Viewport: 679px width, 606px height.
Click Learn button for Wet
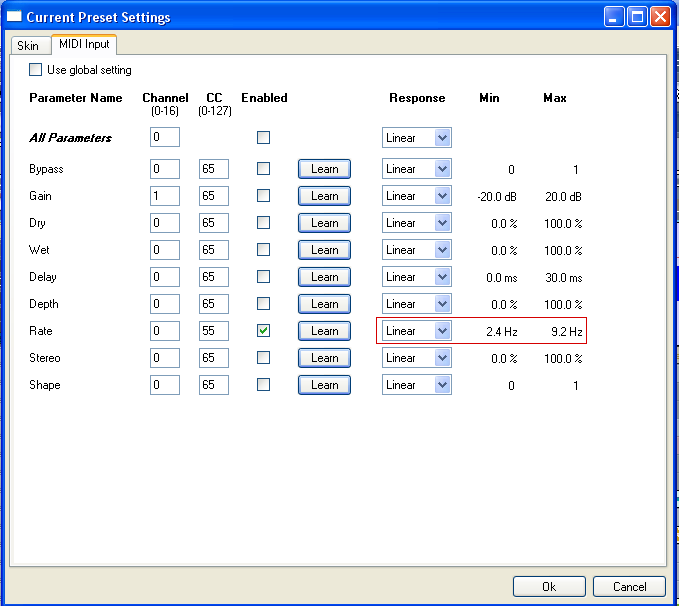(324, 250)
